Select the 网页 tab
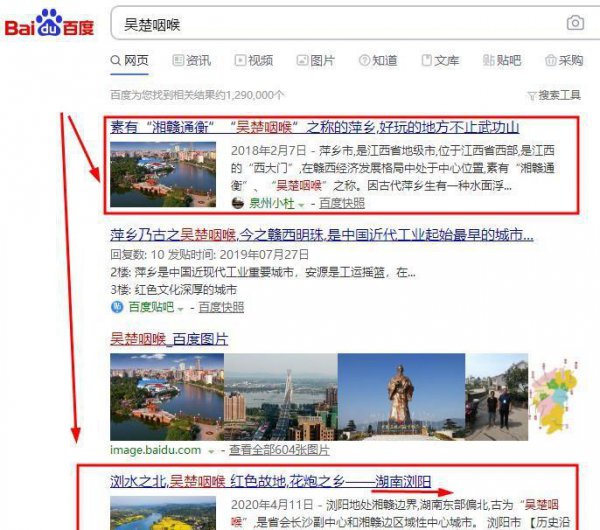600x530 pixels. tap(129, 60)
